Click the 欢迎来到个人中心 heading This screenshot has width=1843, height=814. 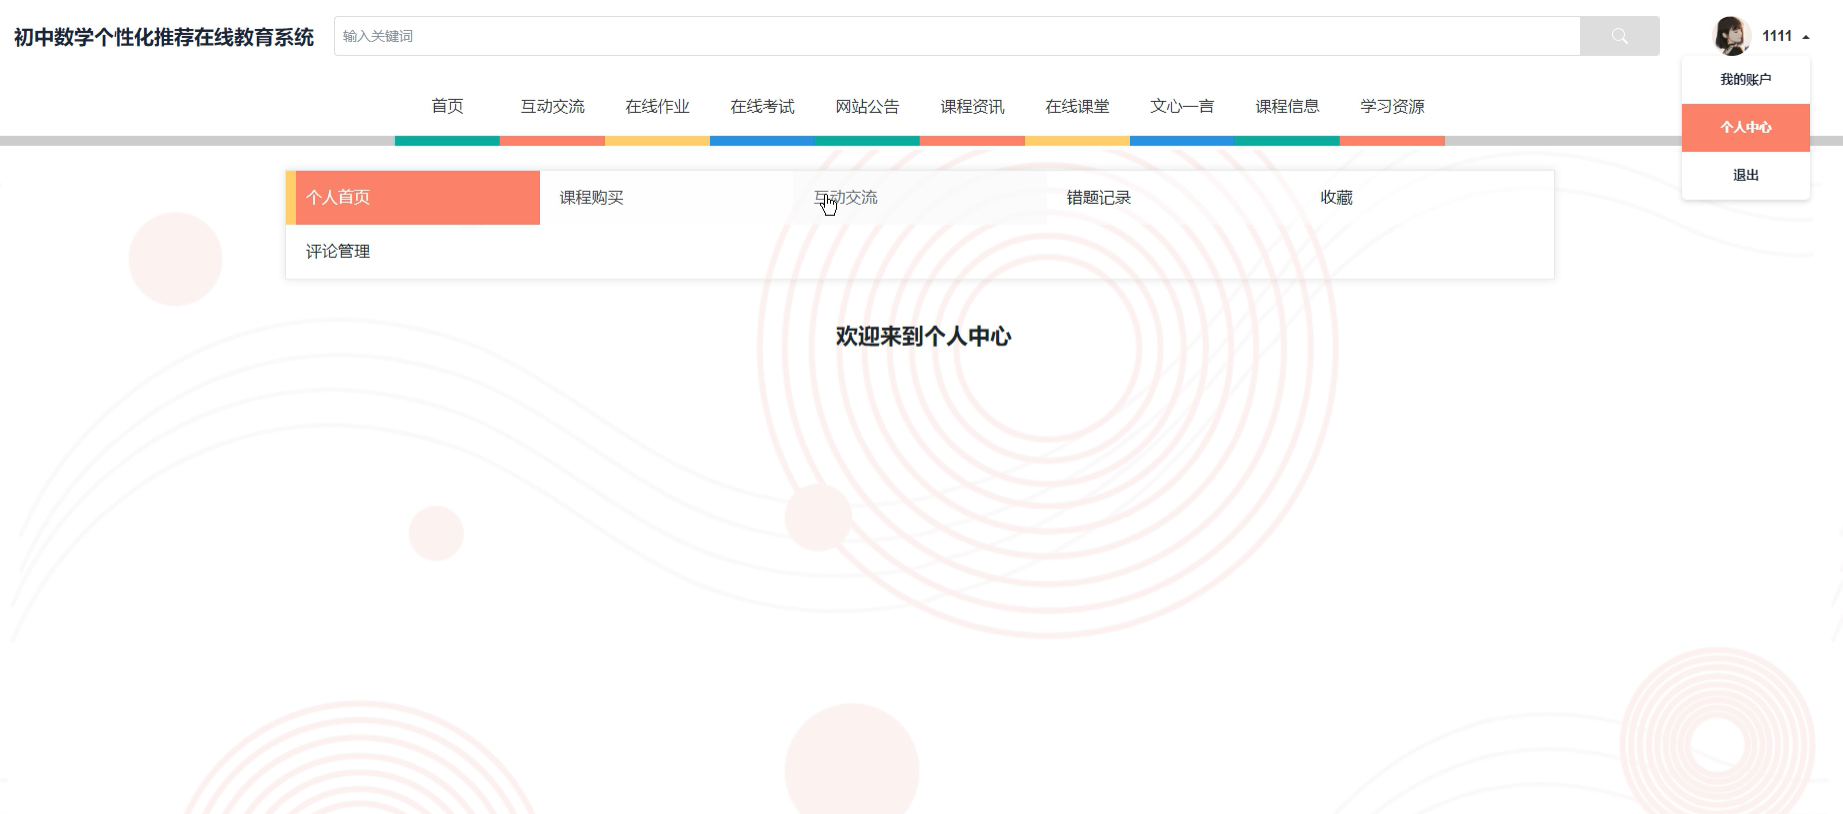click(923, 337)
